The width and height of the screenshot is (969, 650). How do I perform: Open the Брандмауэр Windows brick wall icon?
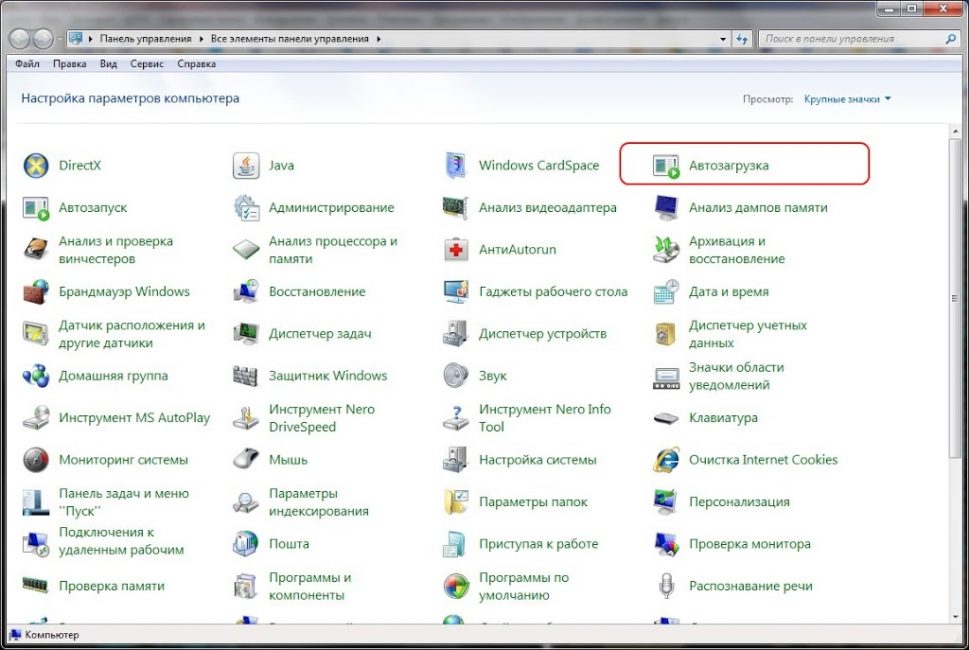[x=36, y=292]
